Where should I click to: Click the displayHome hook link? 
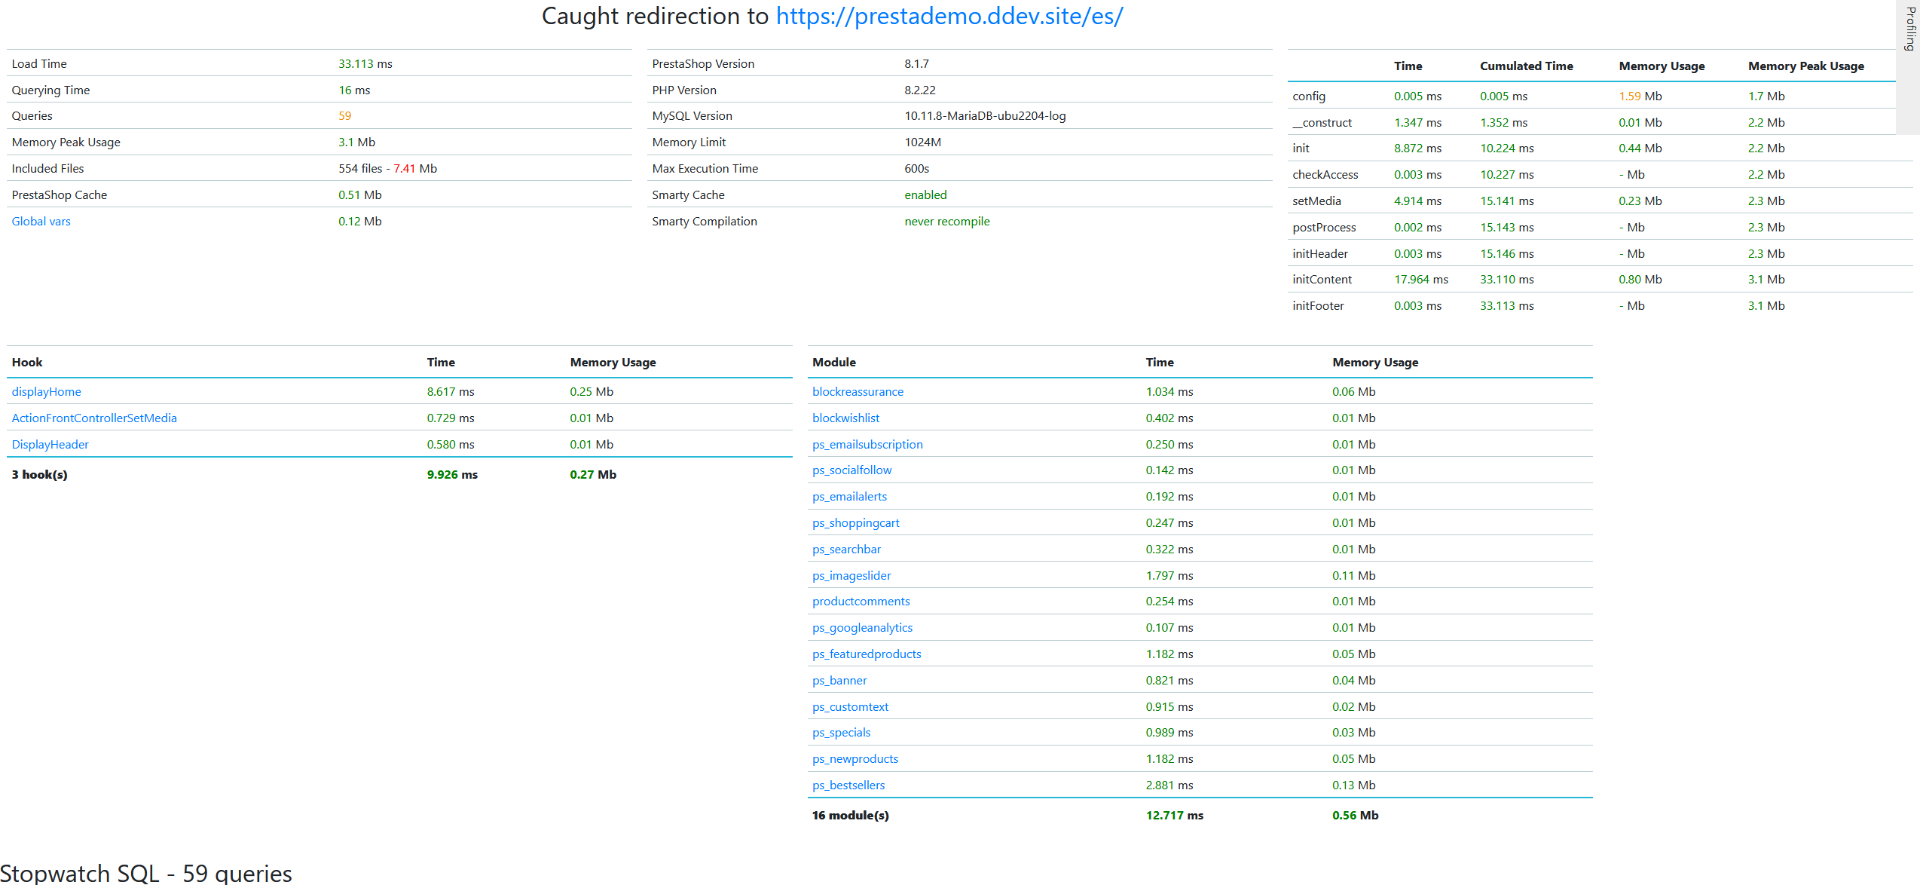click(x=47, y=392)
